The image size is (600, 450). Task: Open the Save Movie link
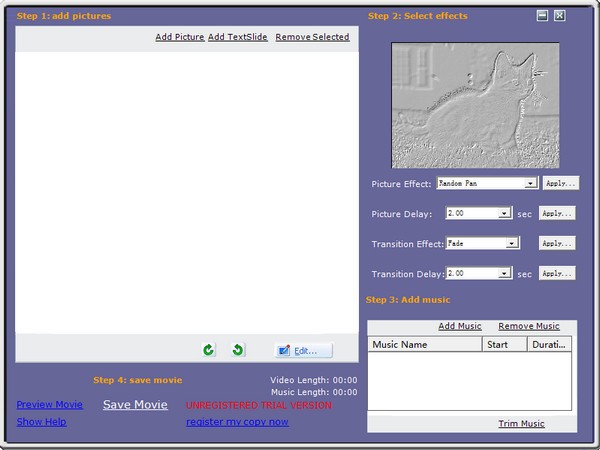click(135, 405)
